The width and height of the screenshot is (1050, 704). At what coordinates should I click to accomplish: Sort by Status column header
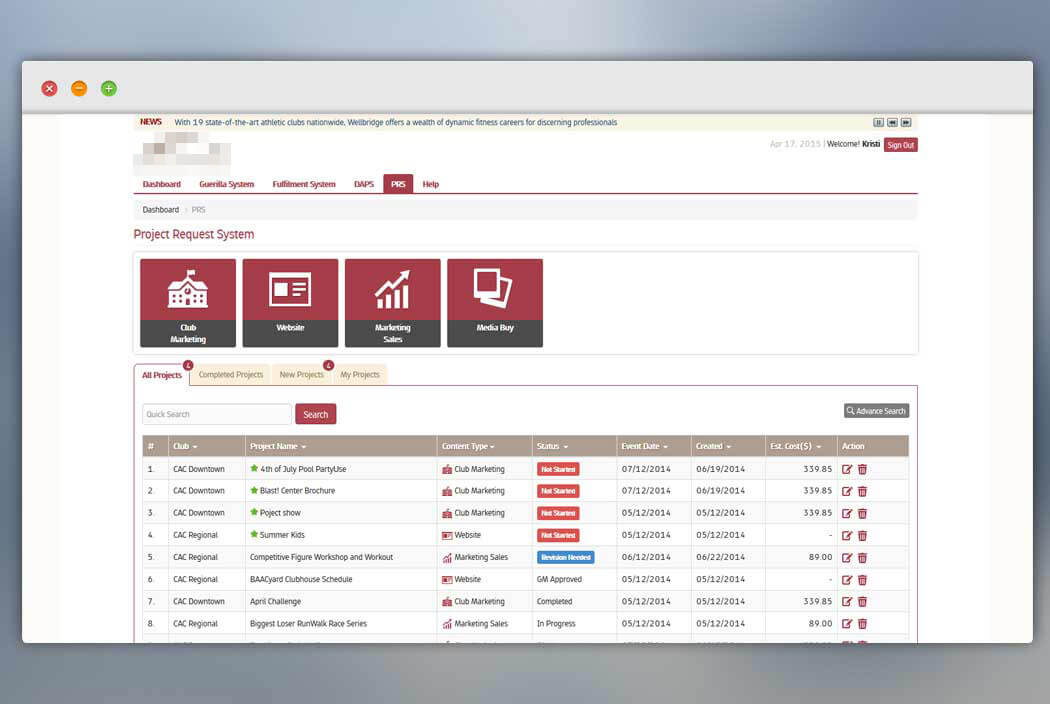coord(552,446)
